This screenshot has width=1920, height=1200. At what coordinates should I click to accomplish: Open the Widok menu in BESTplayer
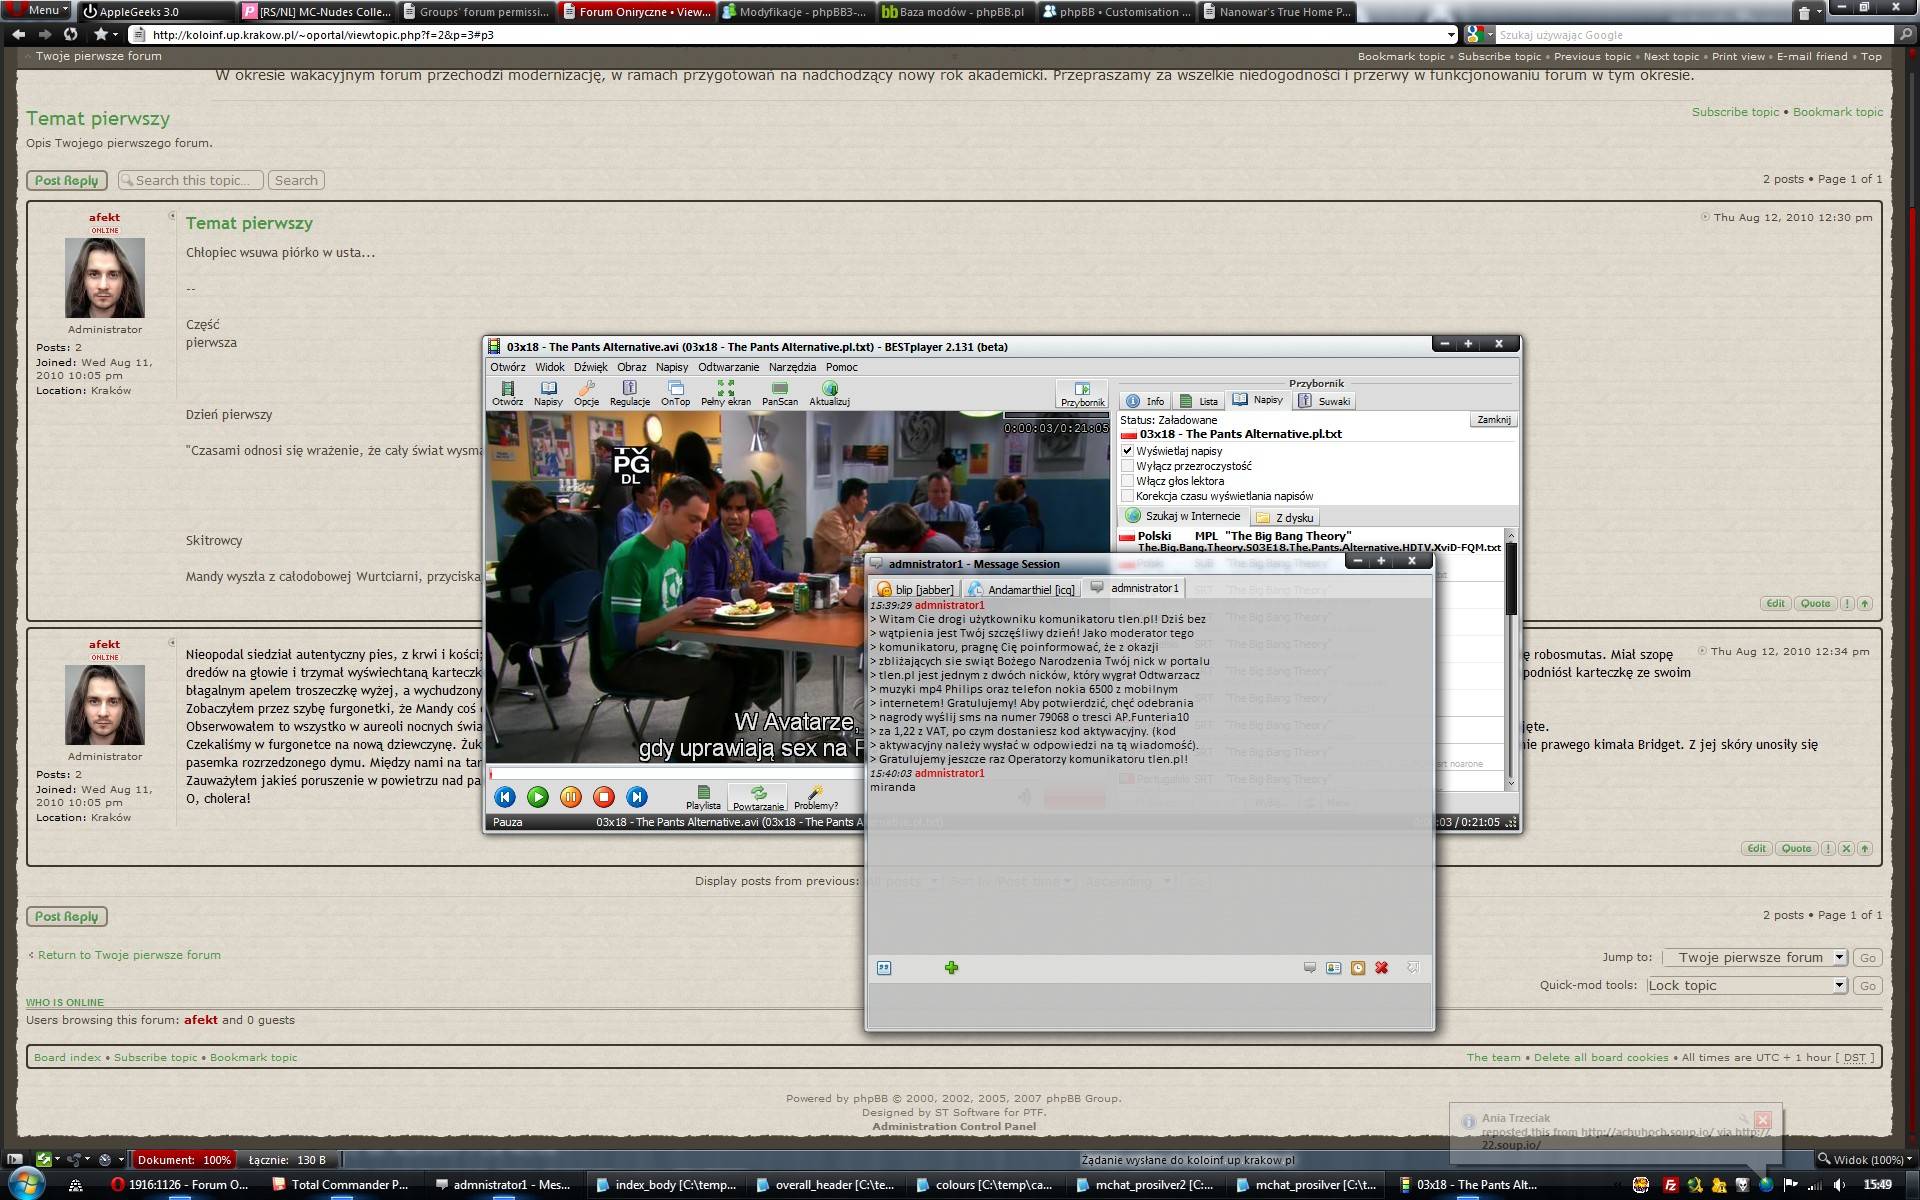point(550,367)
